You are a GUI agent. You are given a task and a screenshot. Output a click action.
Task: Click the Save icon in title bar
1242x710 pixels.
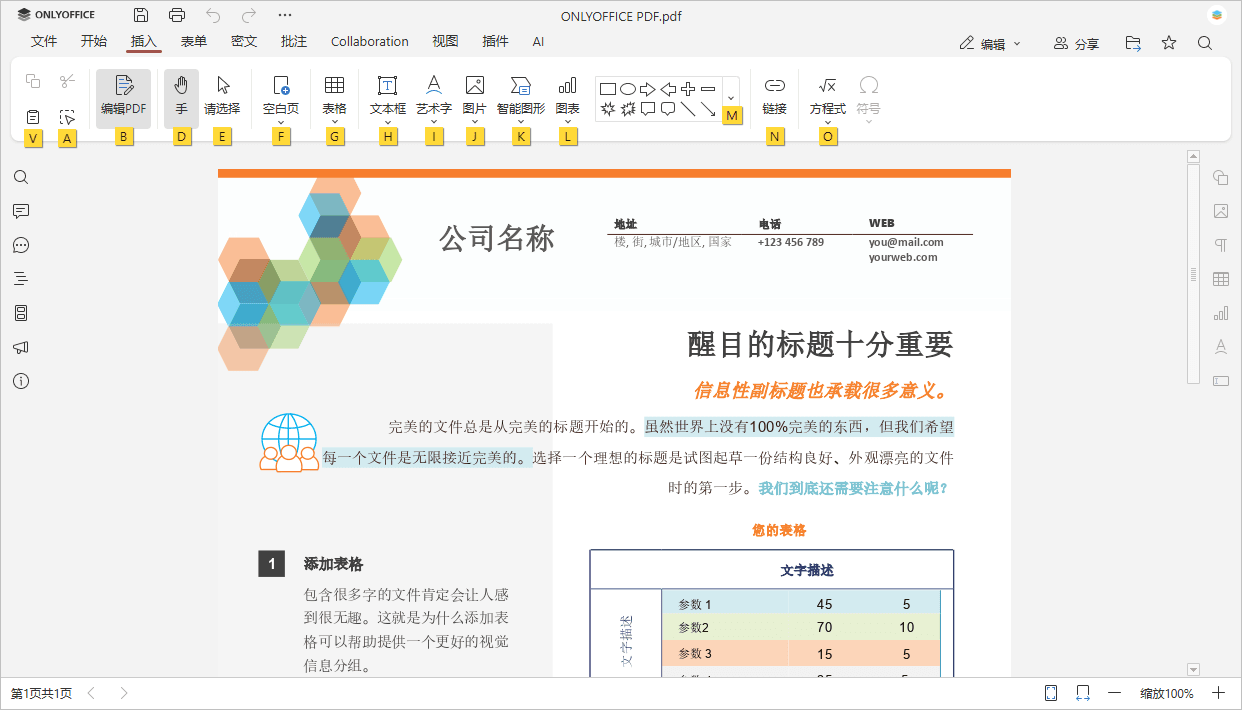pyautogui.click(x=141, y=15)
